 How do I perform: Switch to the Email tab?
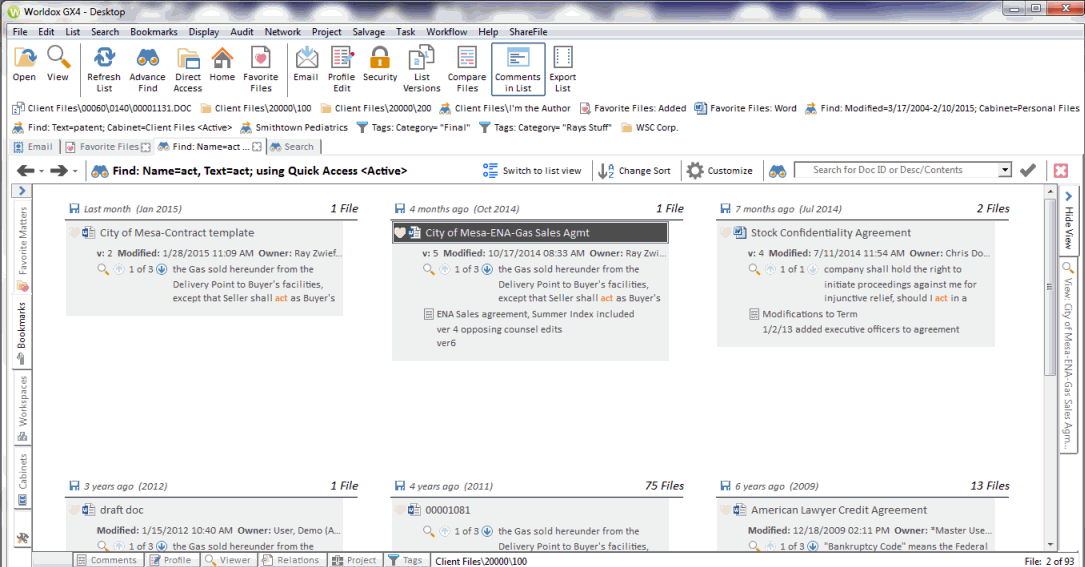point(34,147)
